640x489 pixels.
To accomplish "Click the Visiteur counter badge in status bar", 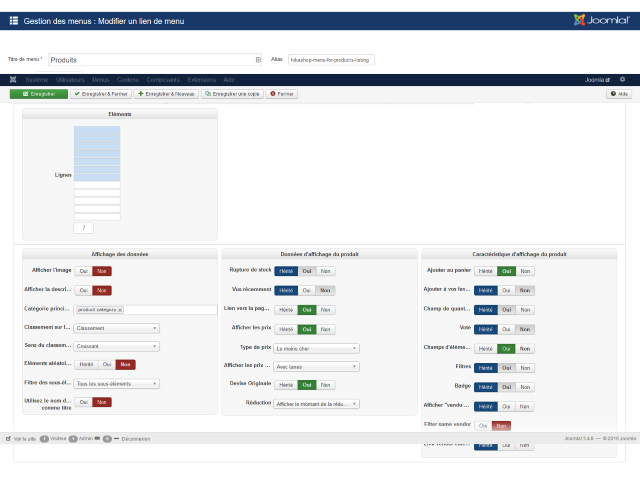I will point(44,439).
